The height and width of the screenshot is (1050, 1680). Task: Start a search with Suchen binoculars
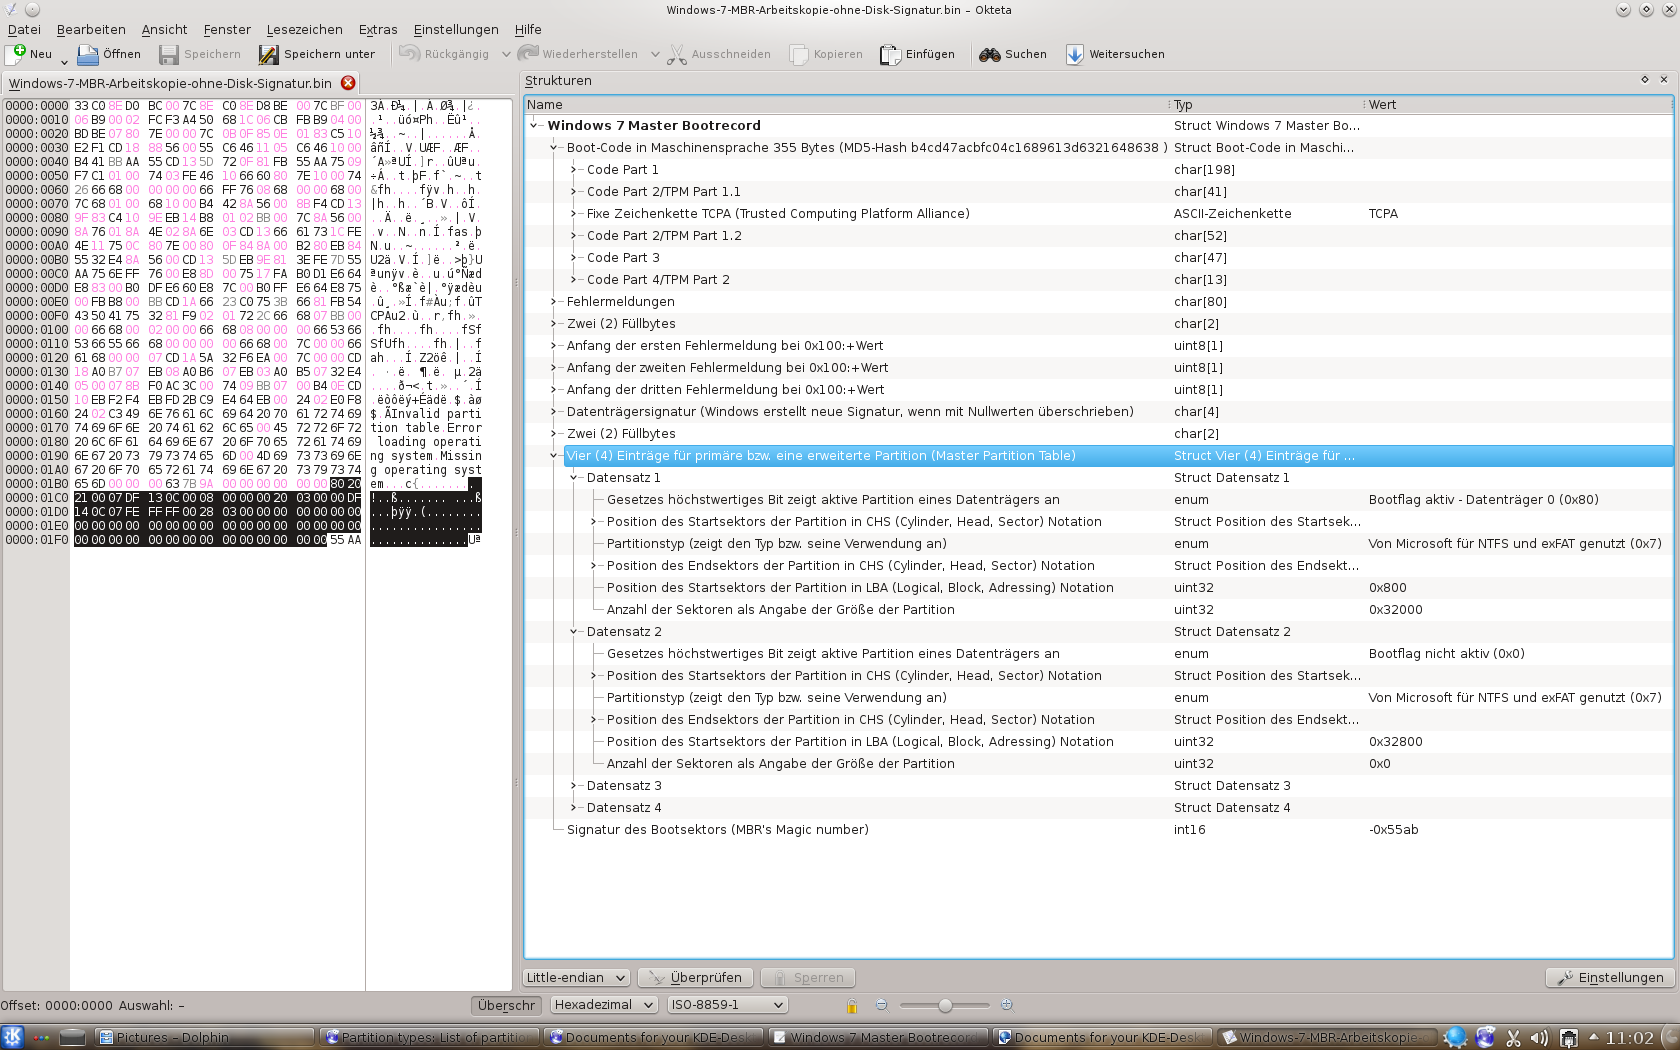pos(1013,54)
